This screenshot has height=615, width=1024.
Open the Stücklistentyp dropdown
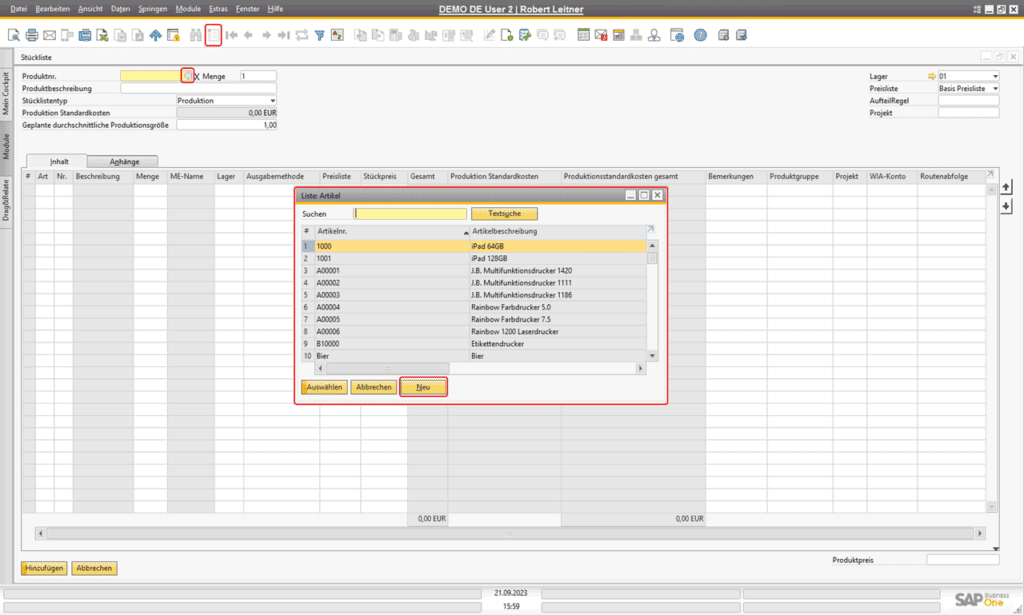(x=273, y=101)
